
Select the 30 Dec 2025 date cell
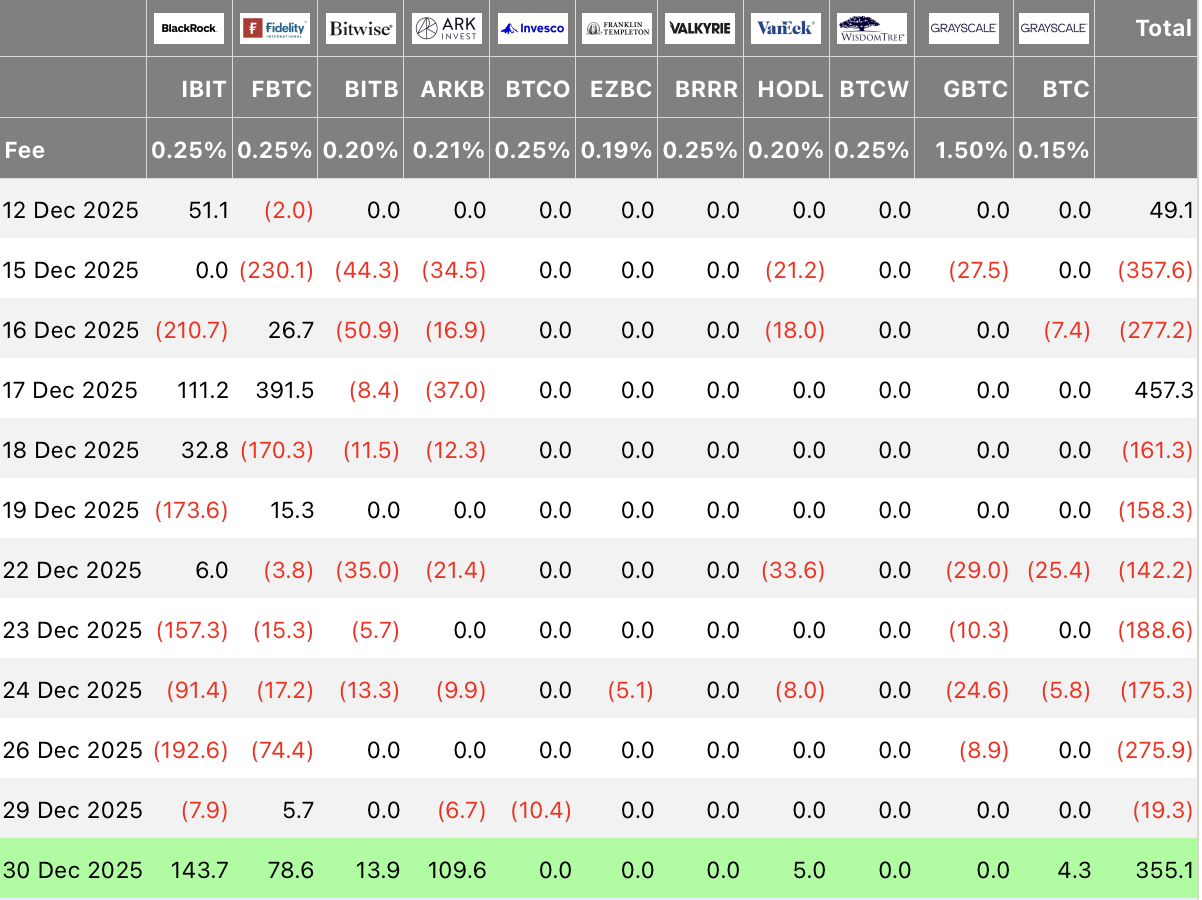(x=72, y=870)
